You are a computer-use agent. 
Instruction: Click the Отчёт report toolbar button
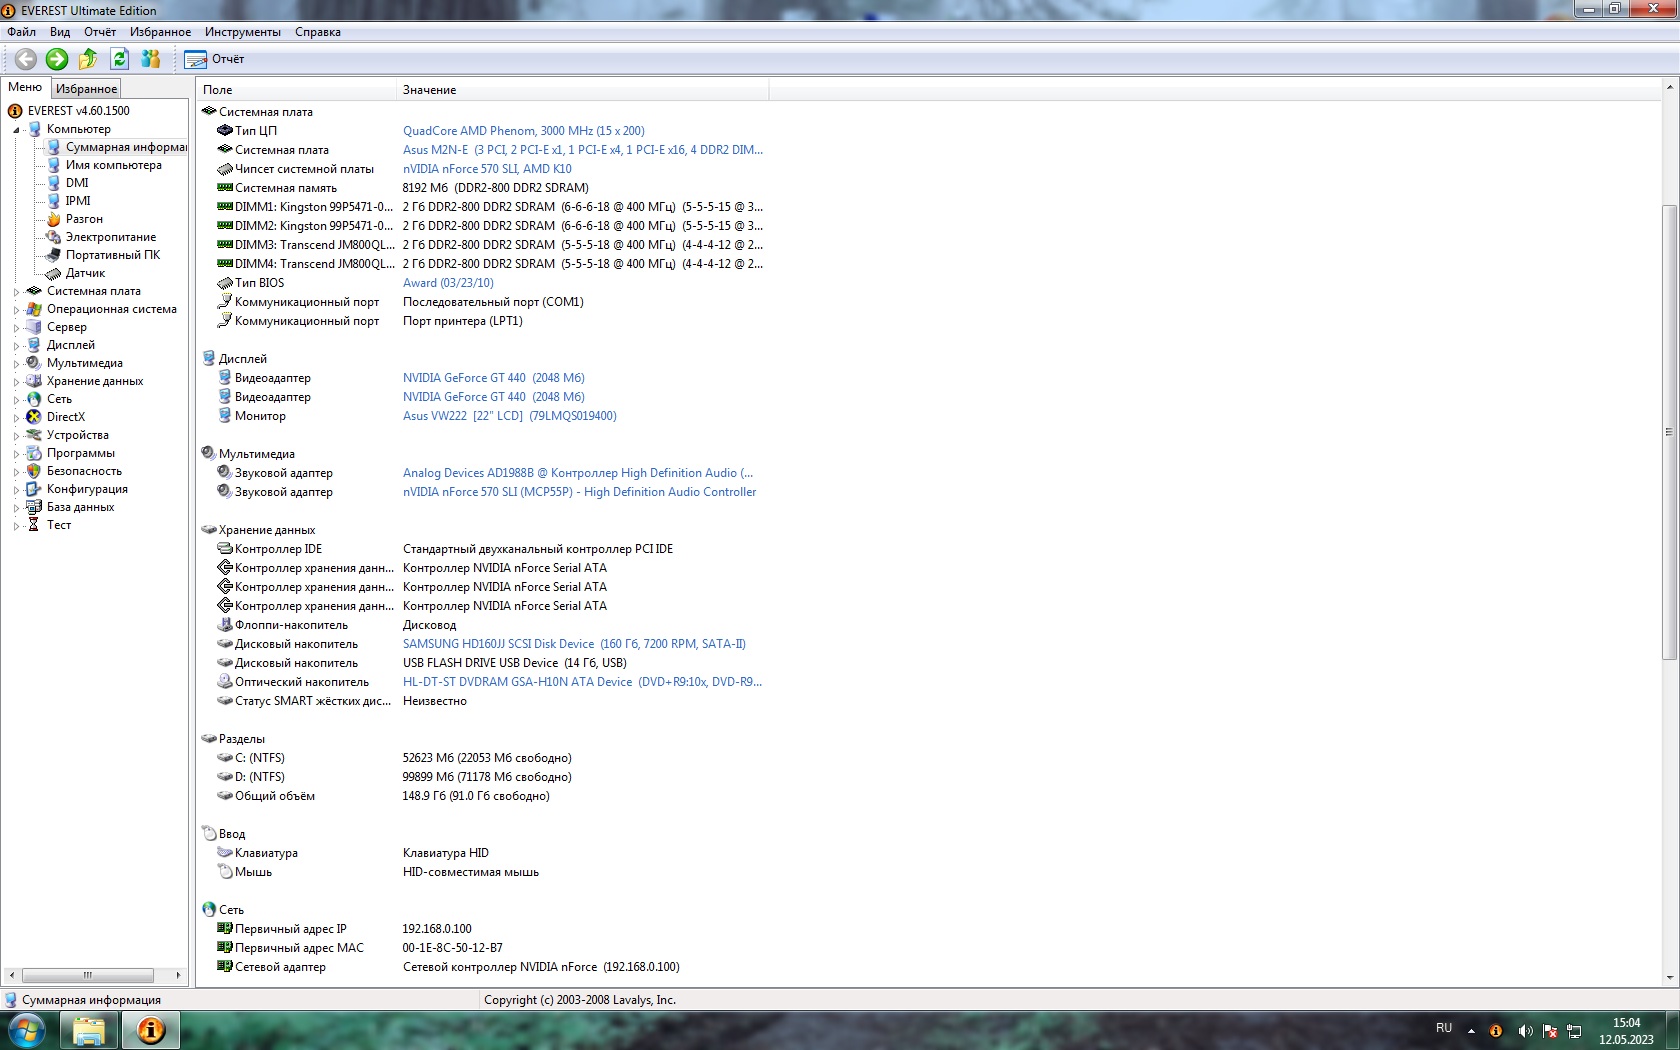click(214, 59)
